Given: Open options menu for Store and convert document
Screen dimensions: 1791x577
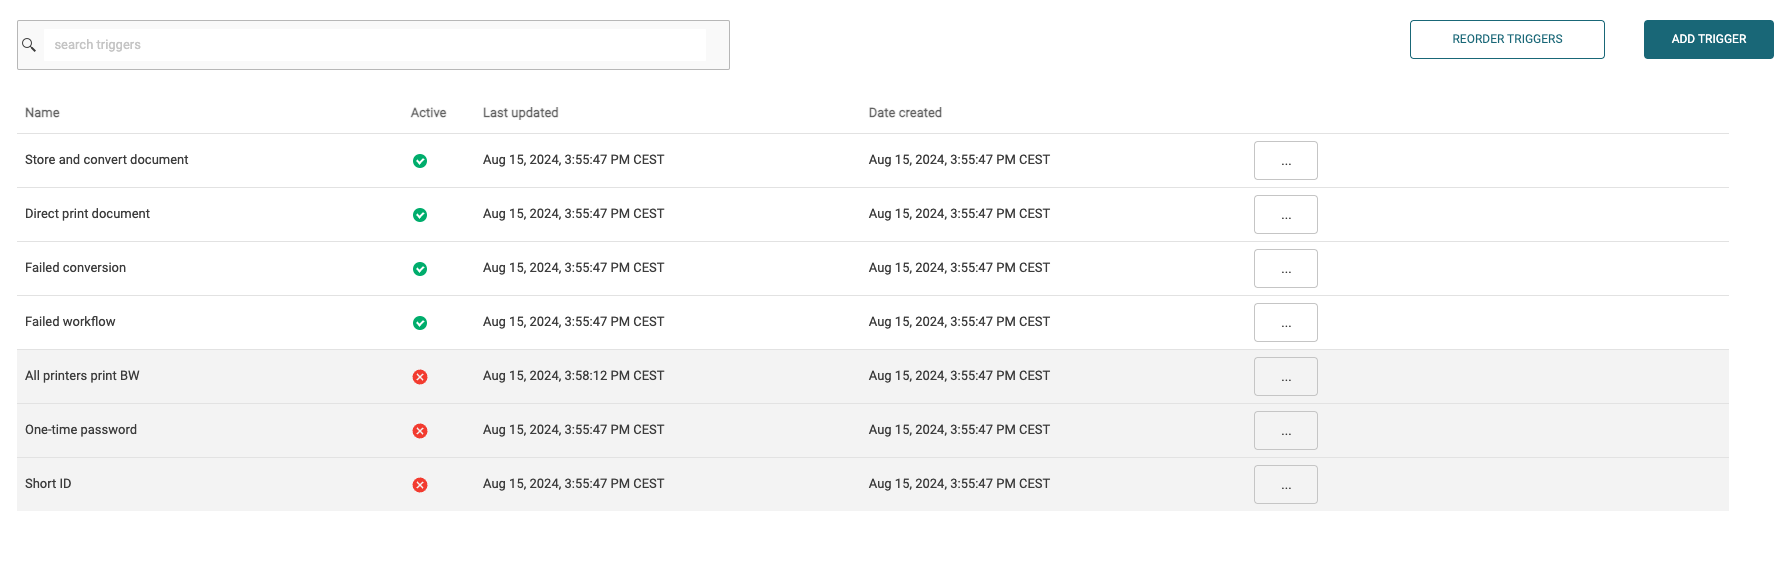Looking at the screenshot, I should pyautogui.click(x=1285, y=161).
